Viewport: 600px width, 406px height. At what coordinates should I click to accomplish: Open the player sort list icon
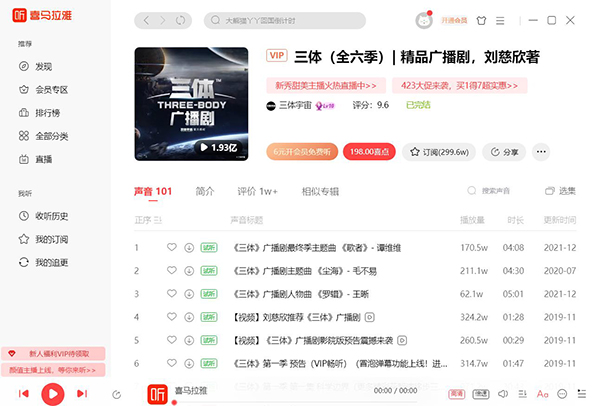[522, 394]
